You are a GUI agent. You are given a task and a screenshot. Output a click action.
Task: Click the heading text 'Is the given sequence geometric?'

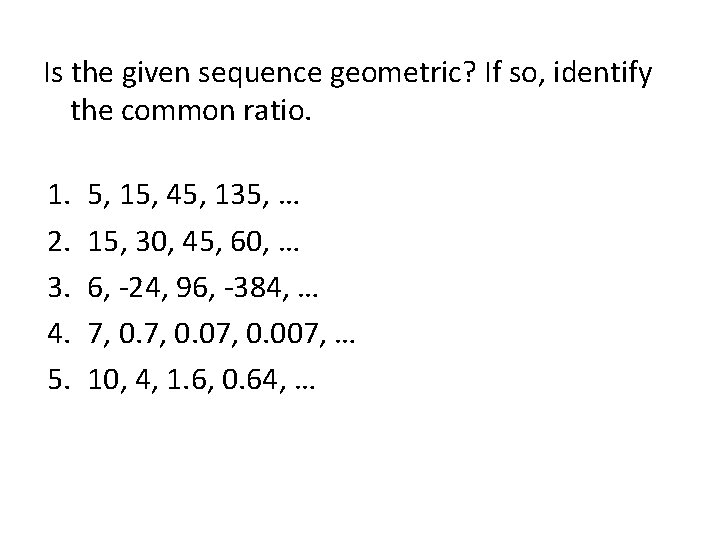[x=259, y=73]
